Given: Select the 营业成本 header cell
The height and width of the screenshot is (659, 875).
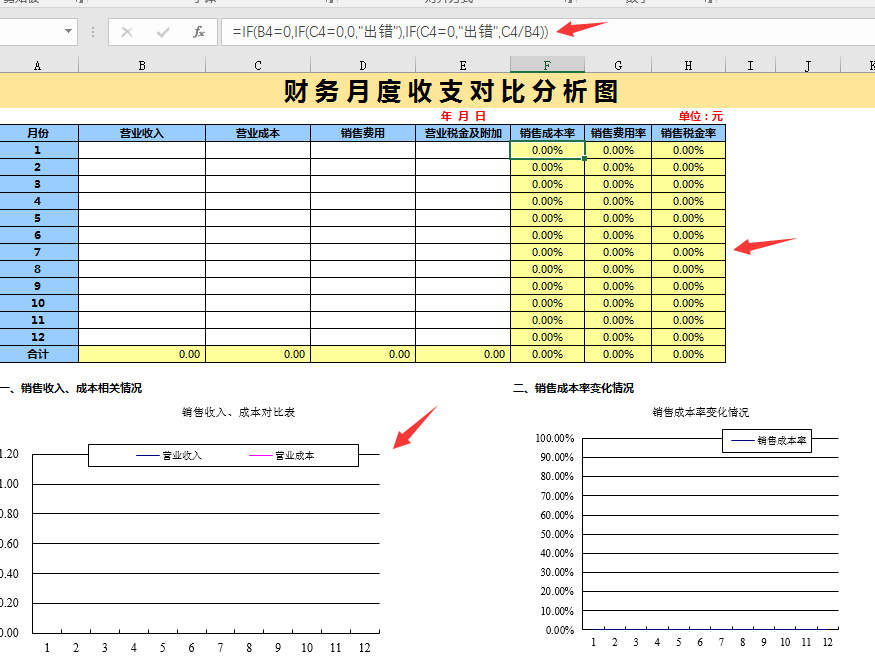Looking at the screenshot, I should tap(258, 133).
